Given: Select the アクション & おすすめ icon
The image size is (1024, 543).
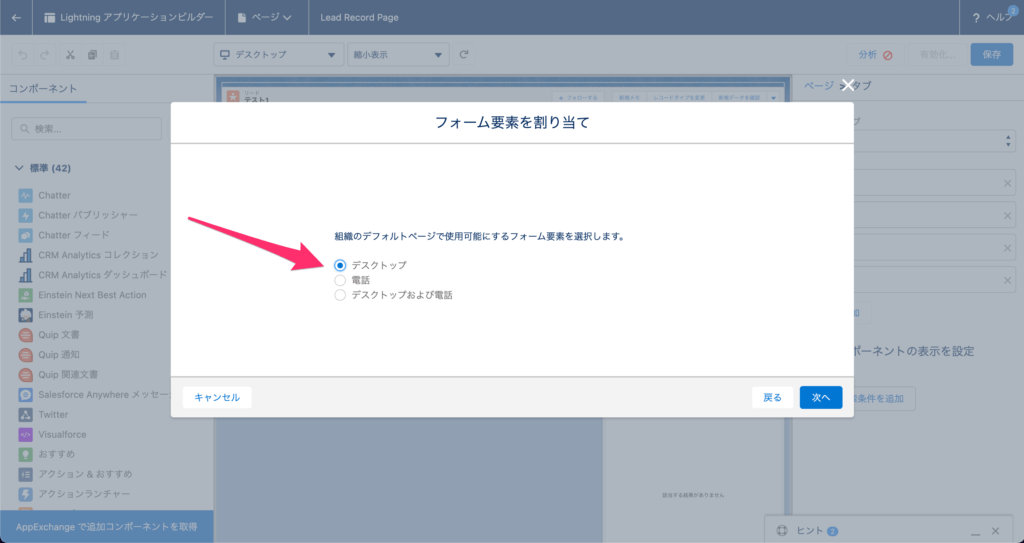Looking at the screenshot, I should [25, 474].
